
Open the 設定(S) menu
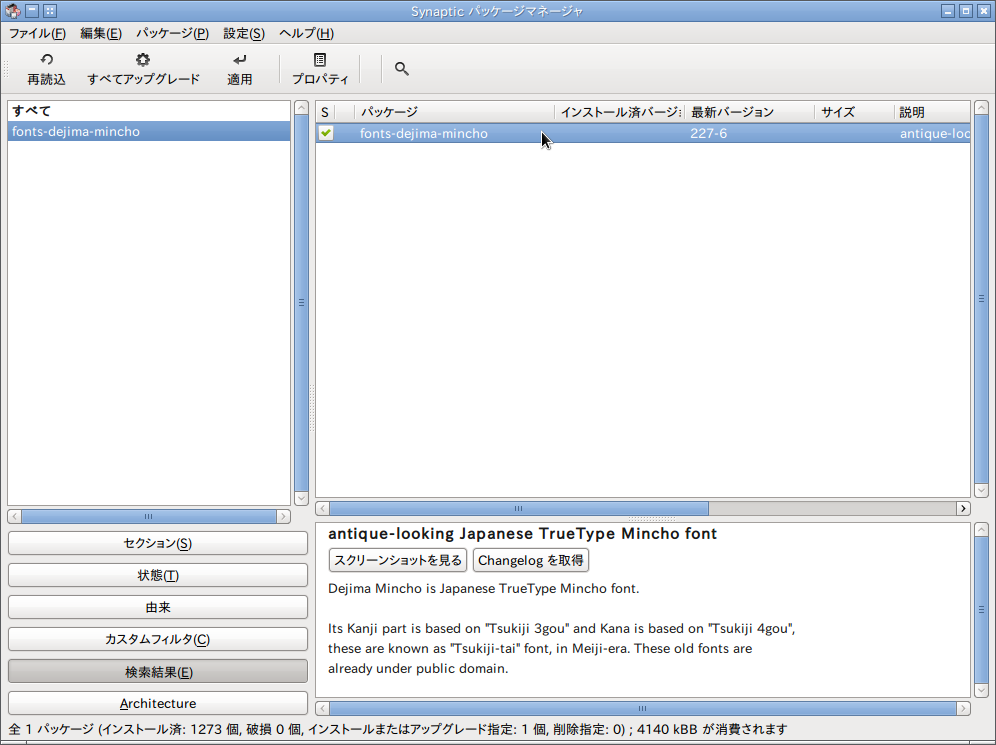point(244,33)
